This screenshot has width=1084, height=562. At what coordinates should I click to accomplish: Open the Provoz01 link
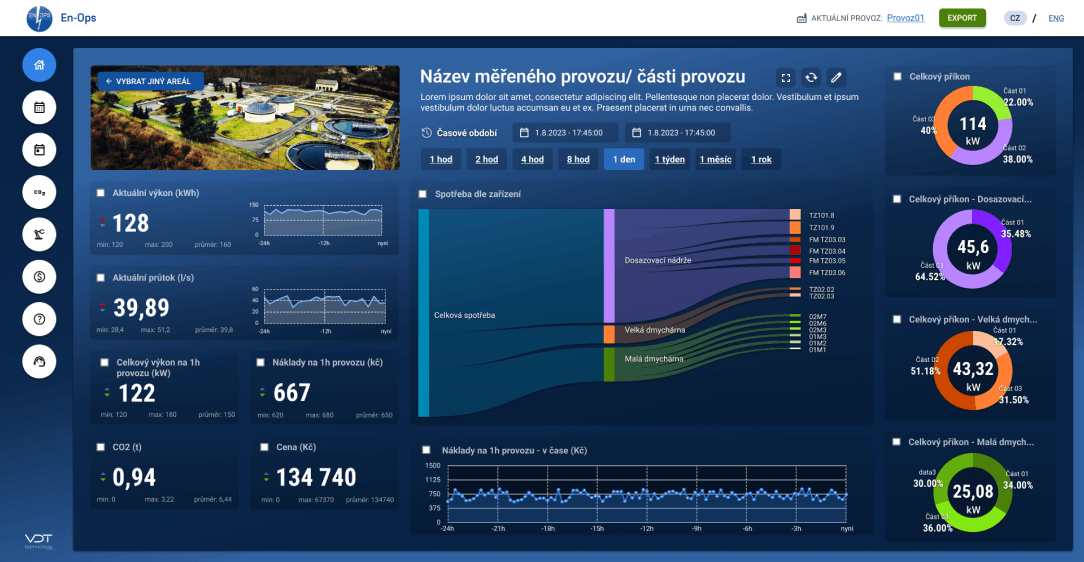(x=906, y=18)
